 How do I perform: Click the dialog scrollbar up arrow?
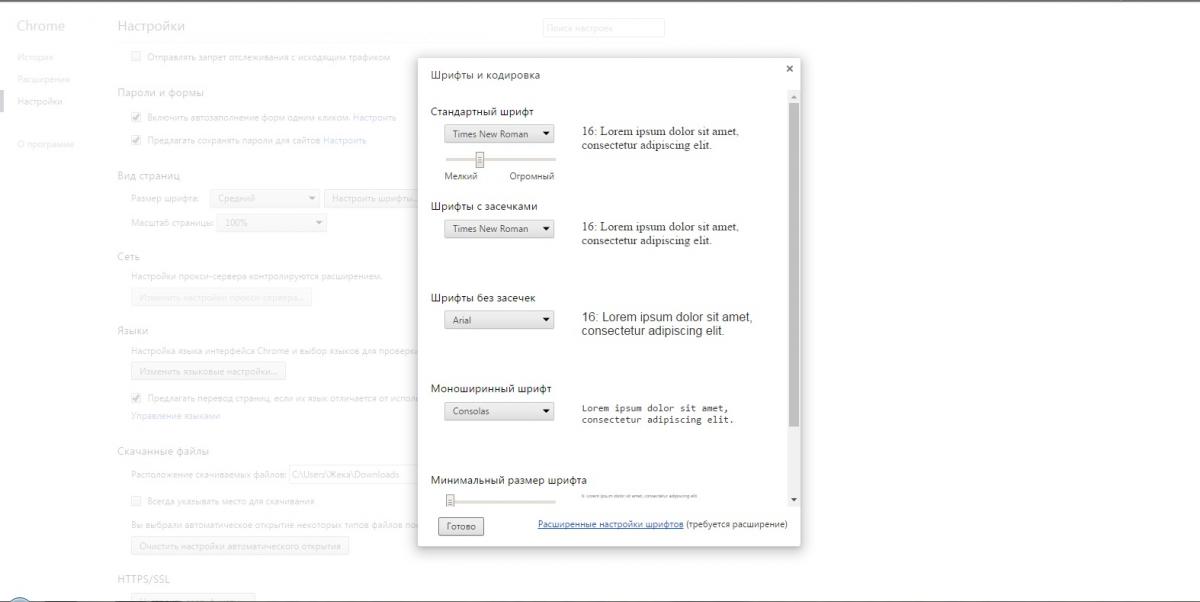coord(794,97)
